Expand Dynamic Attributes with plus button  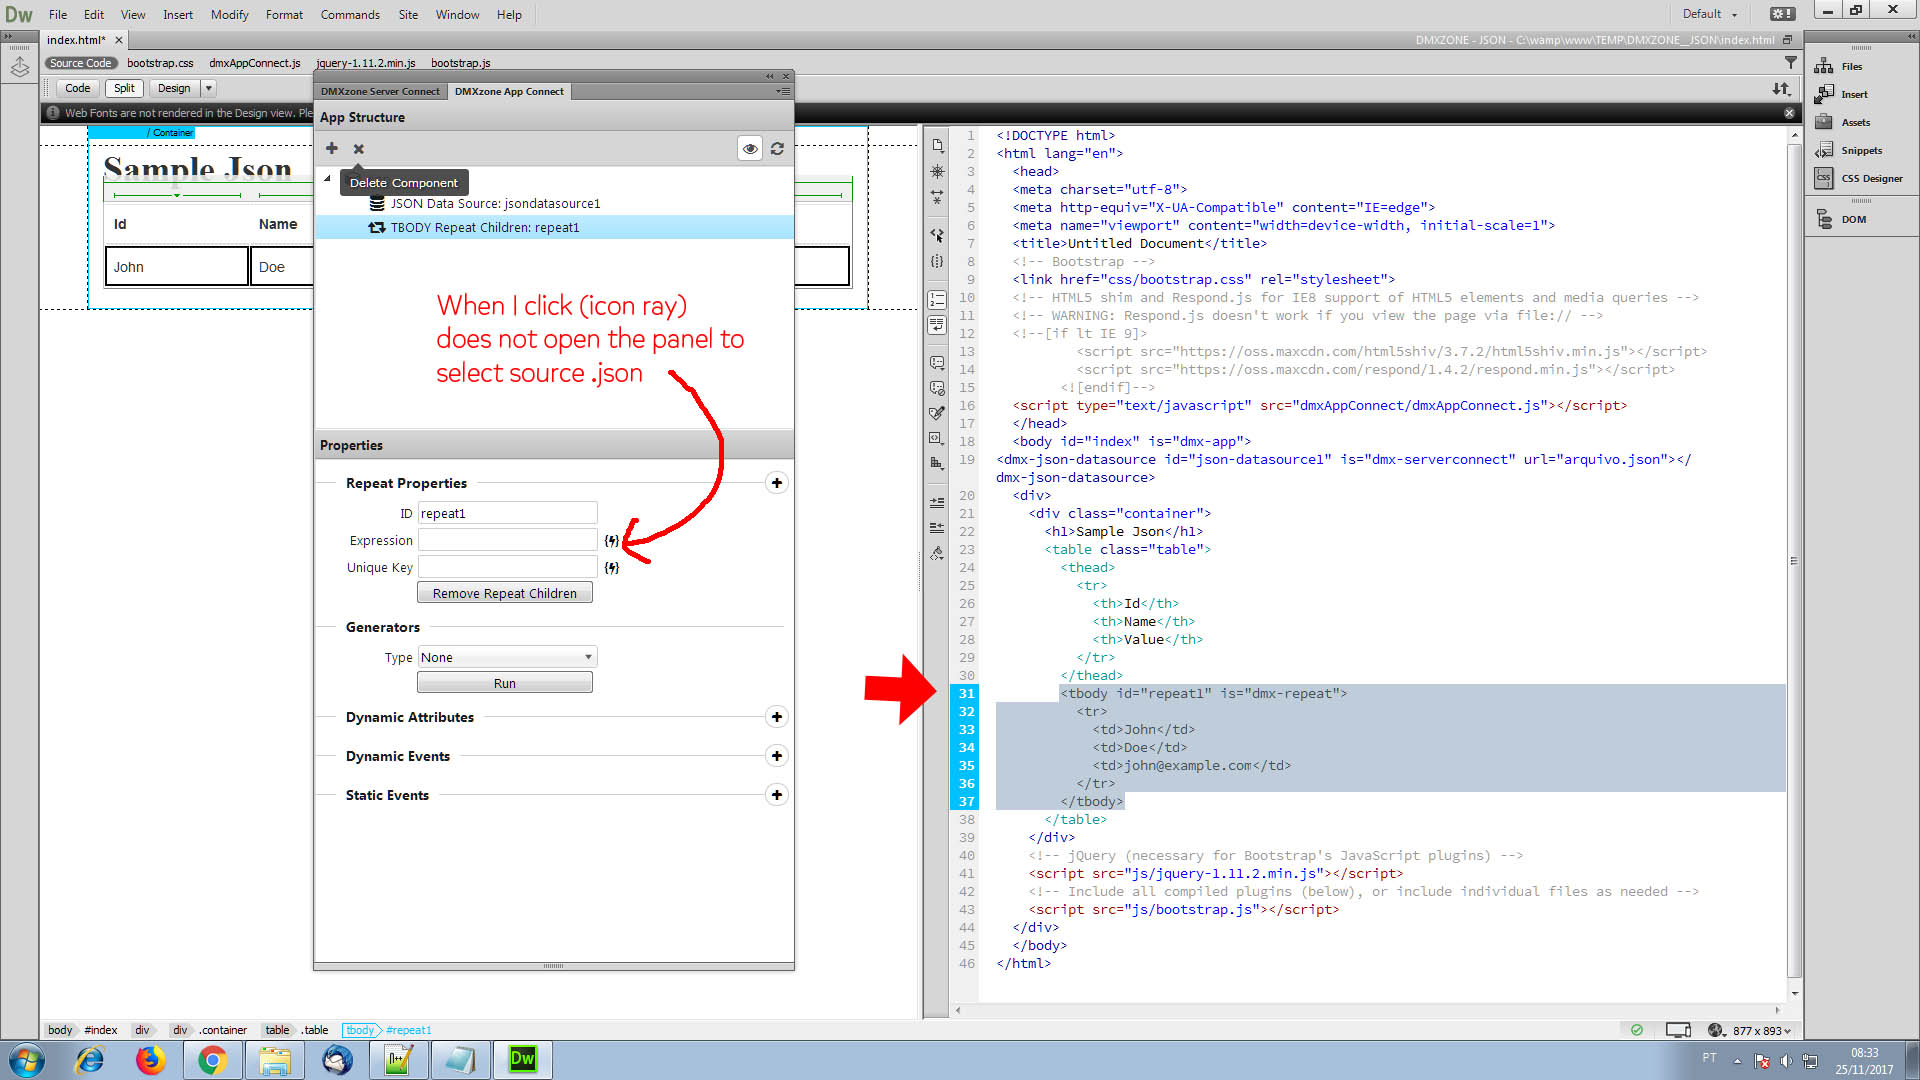[x=777, y=717]
